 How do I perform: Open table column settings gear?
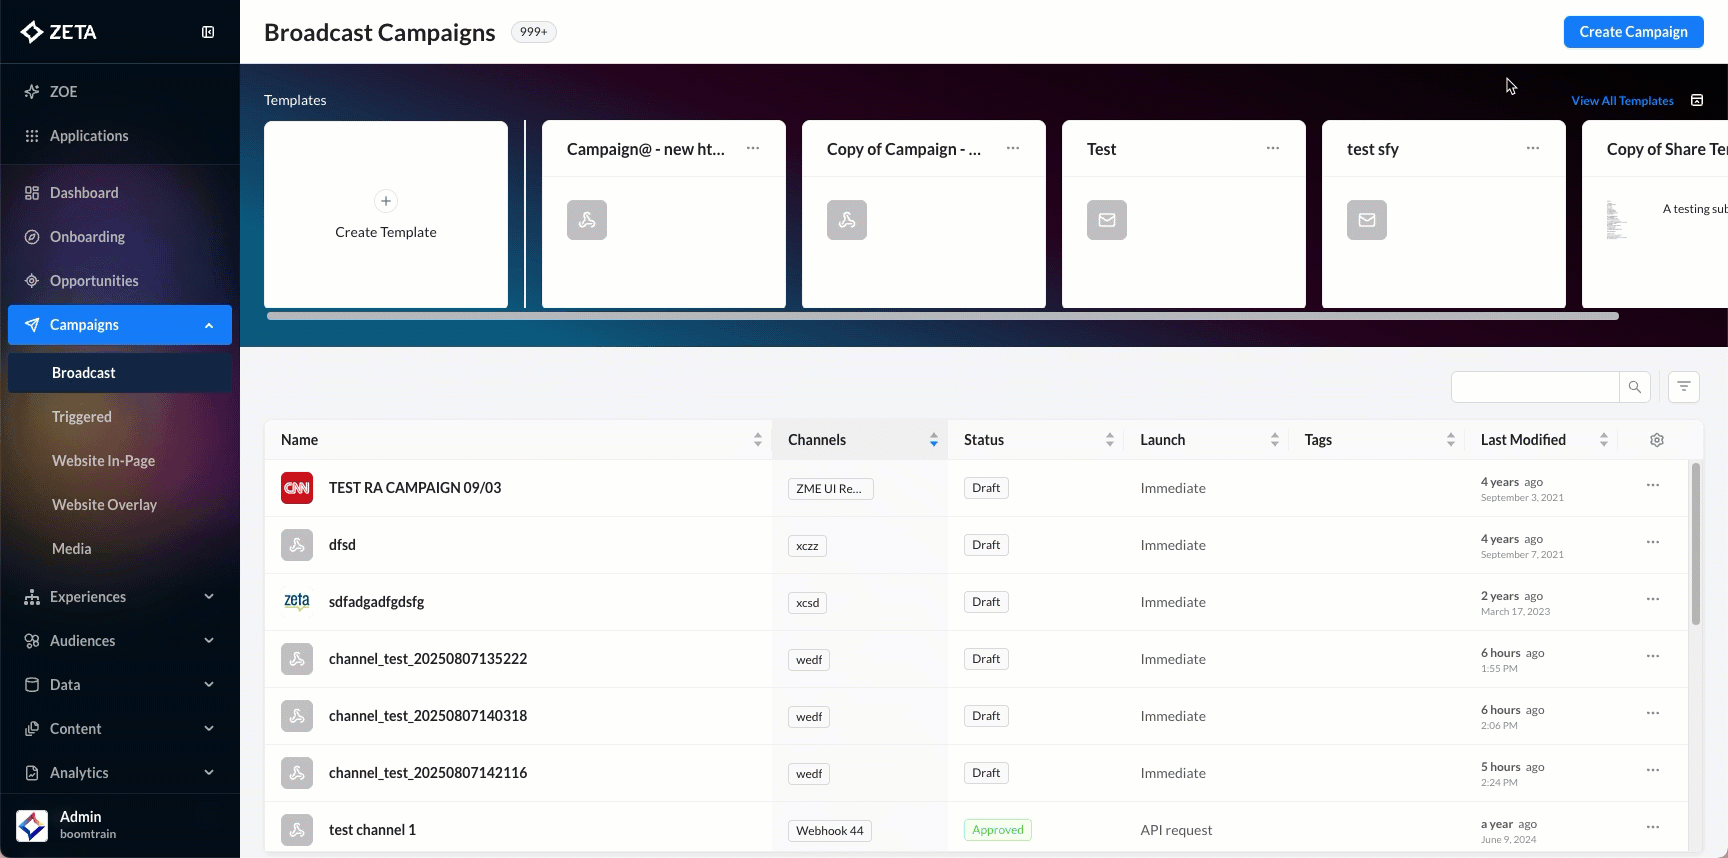1657,440
